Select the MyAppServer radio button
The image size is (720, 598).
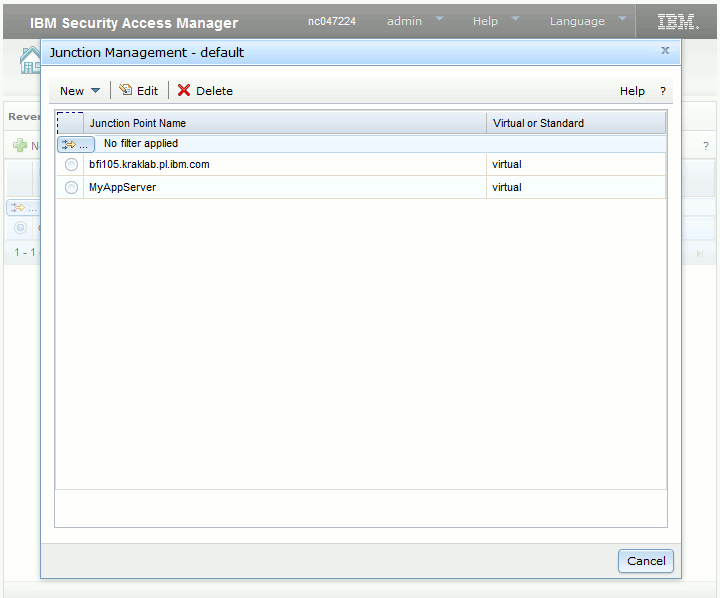click(71, 187)
